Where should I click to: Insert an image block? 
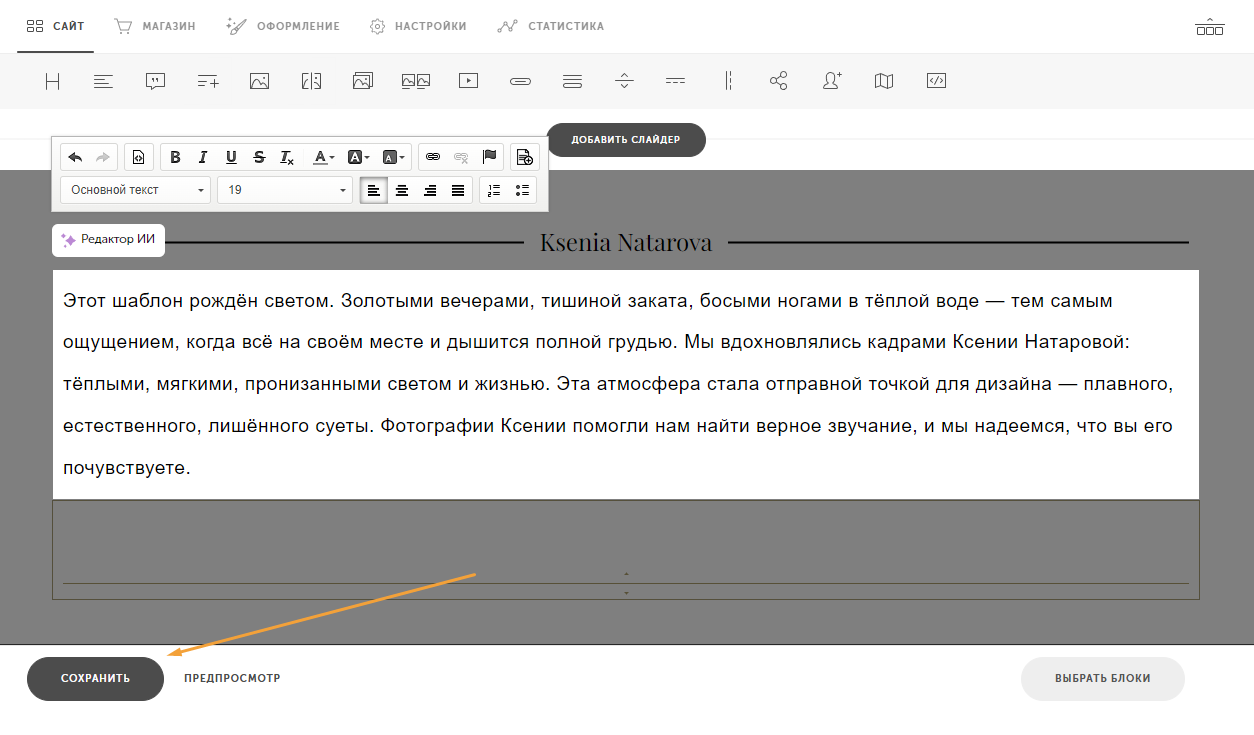[259, 81]
